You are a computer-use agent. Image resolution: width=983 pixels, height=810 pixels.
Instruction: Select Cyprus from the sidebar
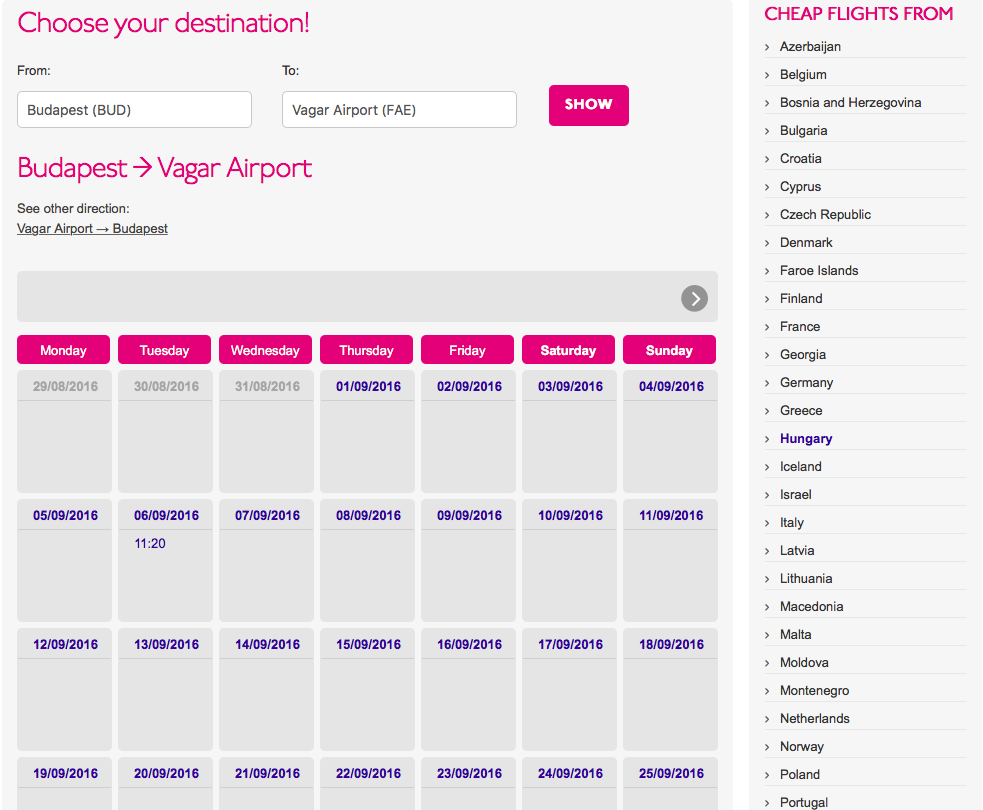pos(800,186)
